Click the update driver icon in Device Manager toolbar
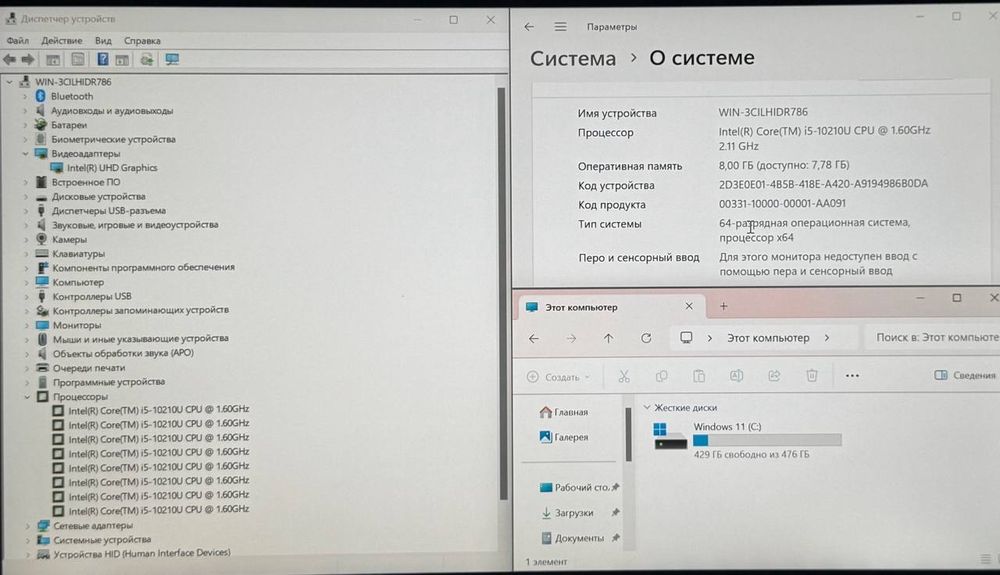The height and width of the screenshot is (575, 1000). click(x=147, y=59)
